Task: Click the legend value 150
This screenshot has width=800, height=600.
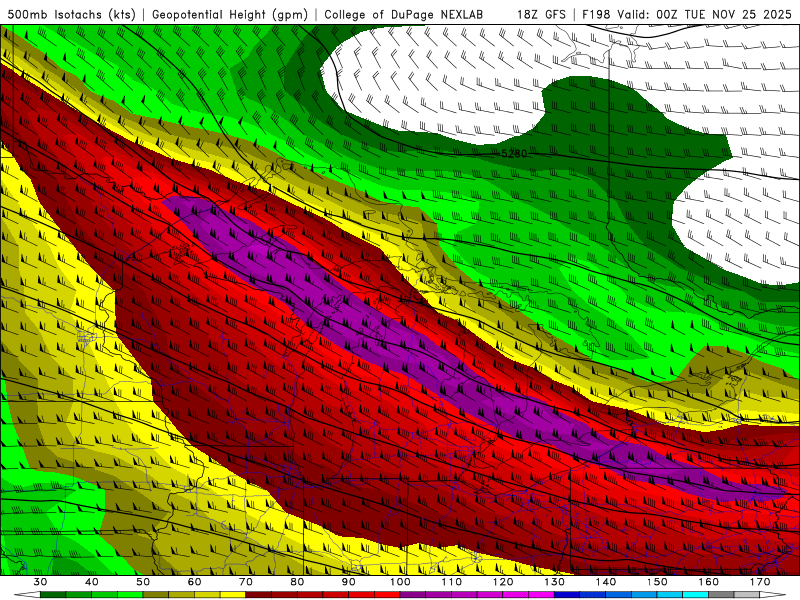Action: tap(657, 582)
